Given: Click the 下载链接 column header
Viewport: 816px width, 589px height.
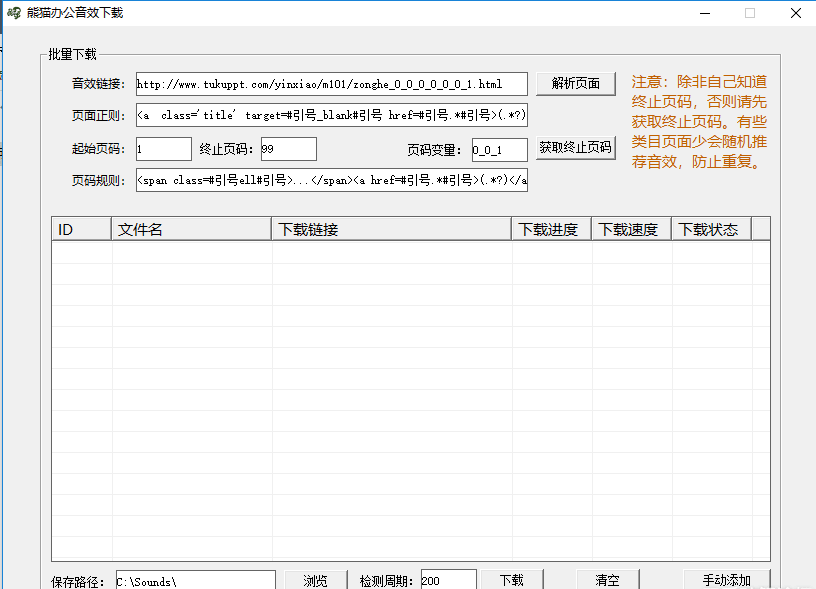Looking at the screenshot, I should click(x=391, y=229).
